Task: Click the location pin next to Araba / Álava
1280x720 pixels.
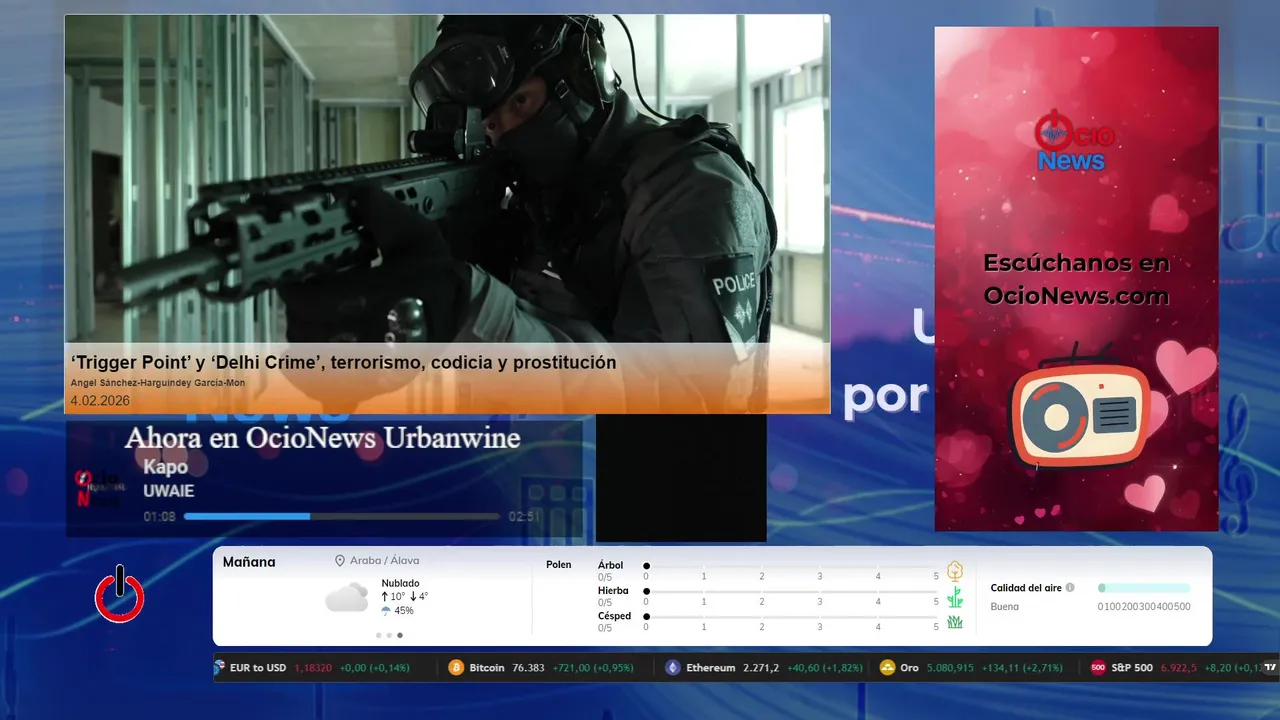Action: tap(340, 561)
